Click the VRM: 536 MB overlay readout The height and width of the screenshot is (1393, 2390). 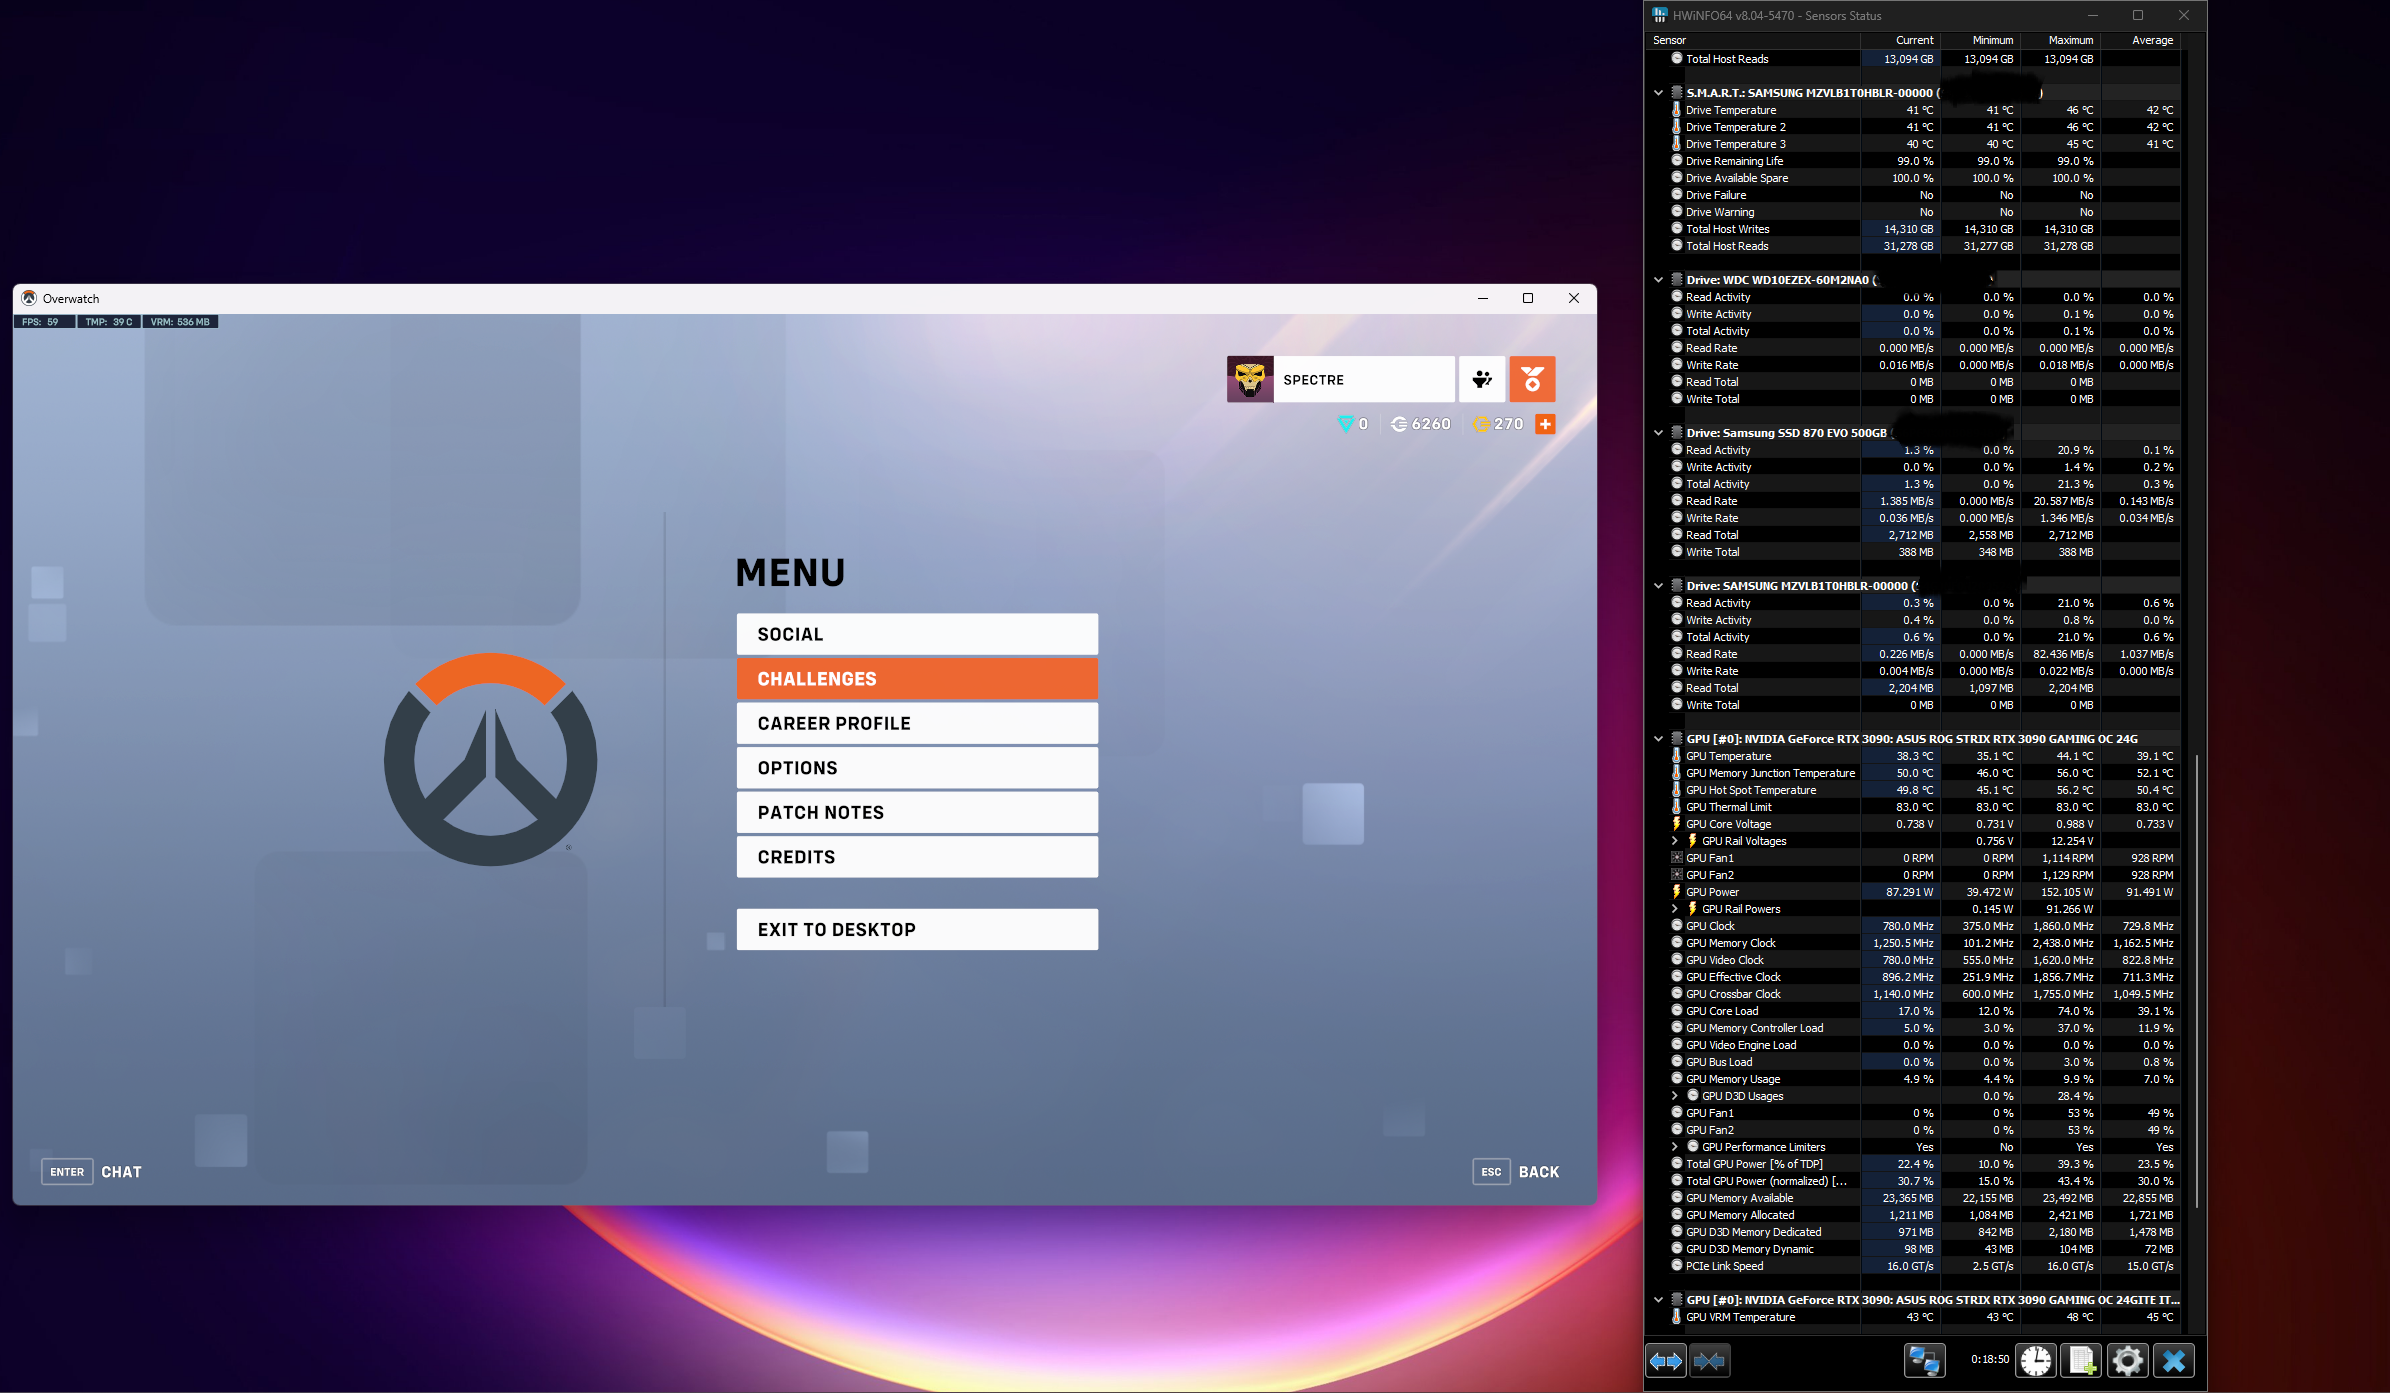coord(180,322)
